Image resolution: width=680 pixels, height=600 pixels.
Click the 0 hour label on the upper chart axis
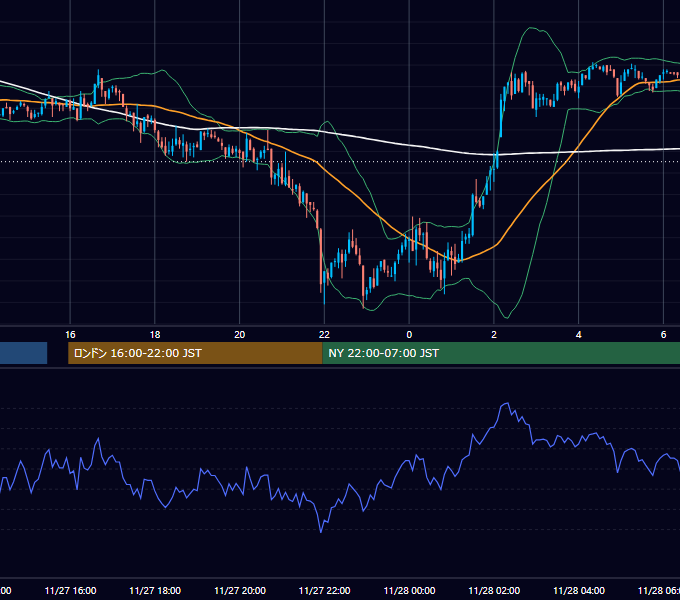coord(409,335)
